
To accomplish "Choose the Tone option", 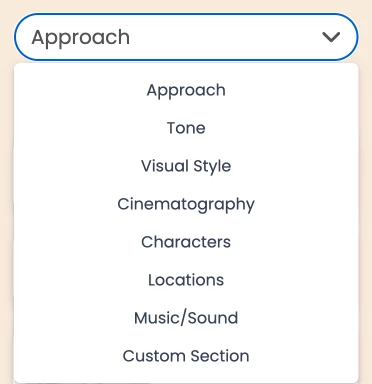I will pyautogui.click(x=186, y=128).
